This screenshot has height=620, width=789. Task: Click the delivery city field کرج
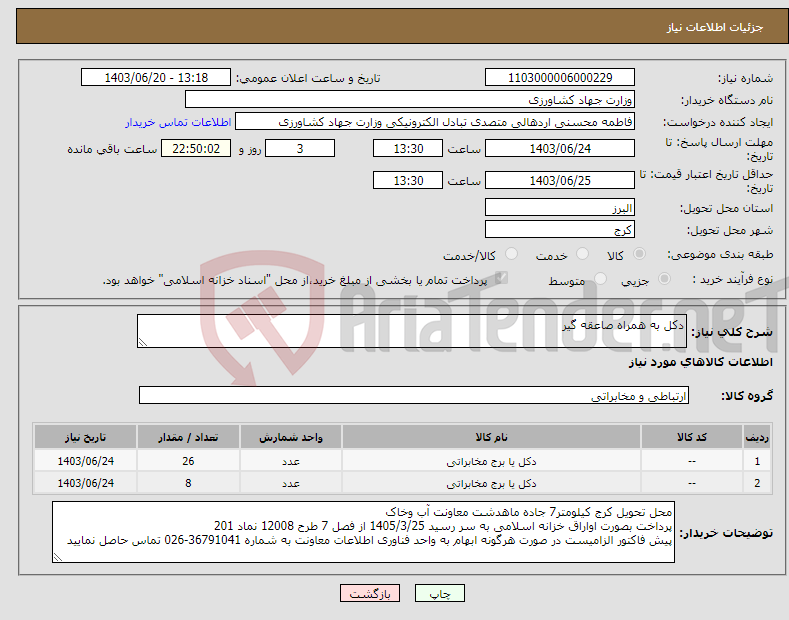[x=560, y=229]
